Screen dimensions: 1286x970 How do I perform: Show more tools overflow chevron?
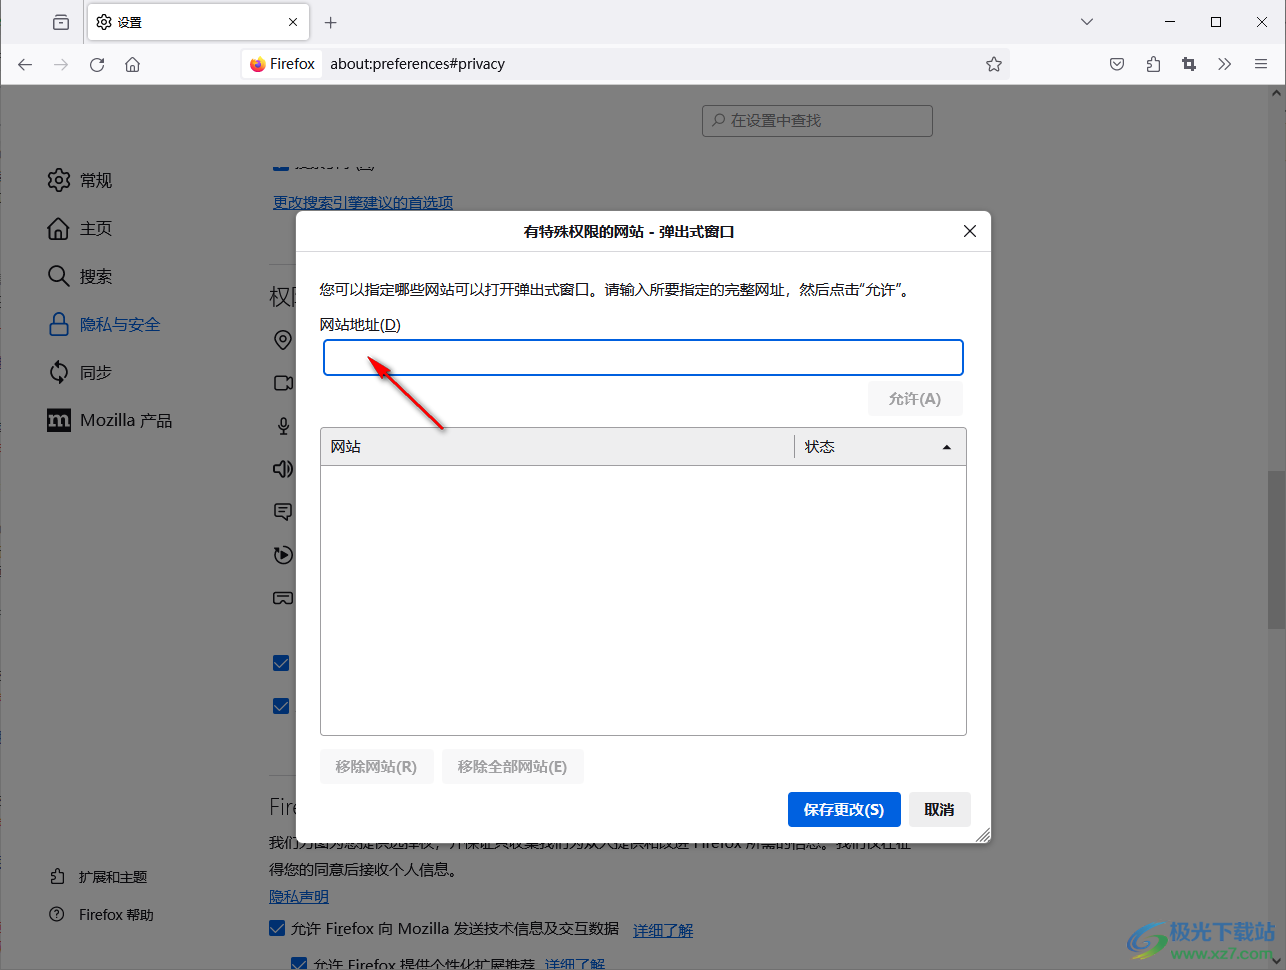[1224, 64]
